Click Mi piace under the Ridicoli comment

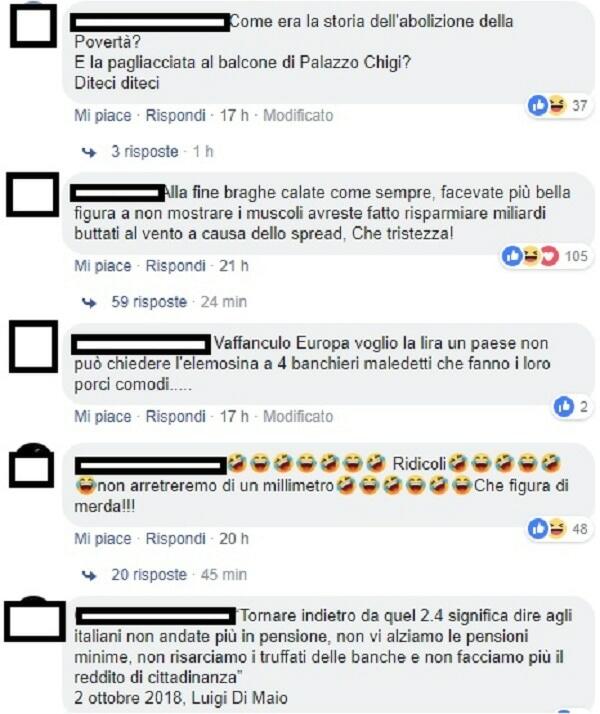(103, 539)
